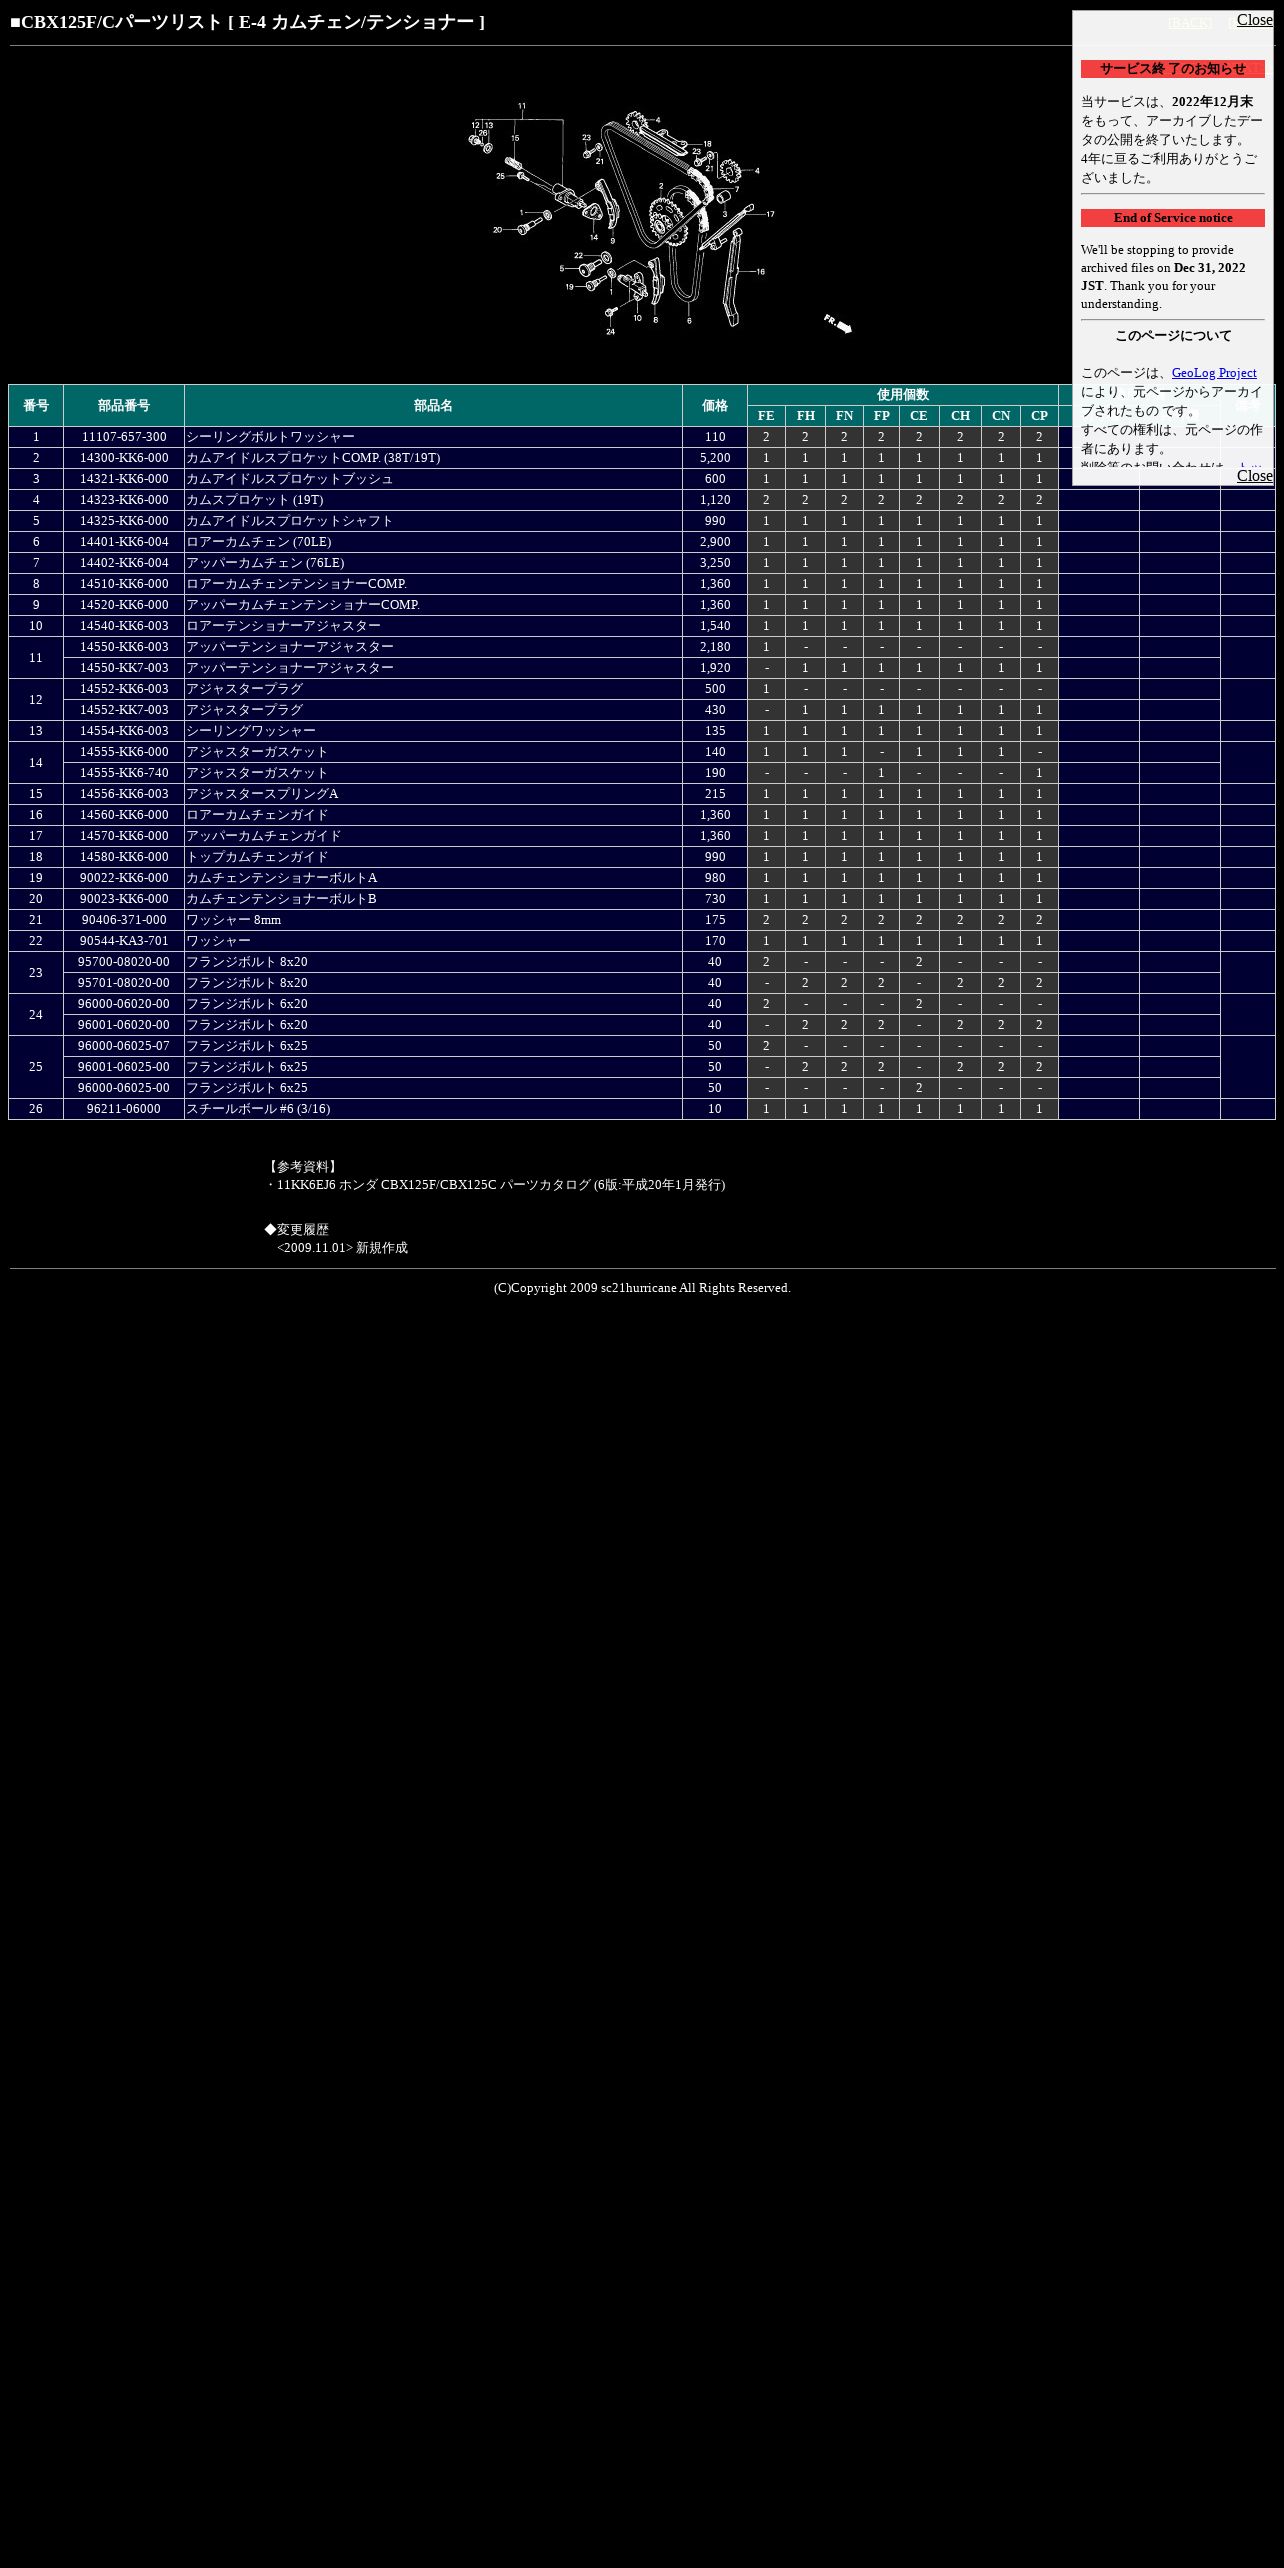The image size is (1284, 2568).
Task: Select part number 14510-KK6-000
Action: 124,584
